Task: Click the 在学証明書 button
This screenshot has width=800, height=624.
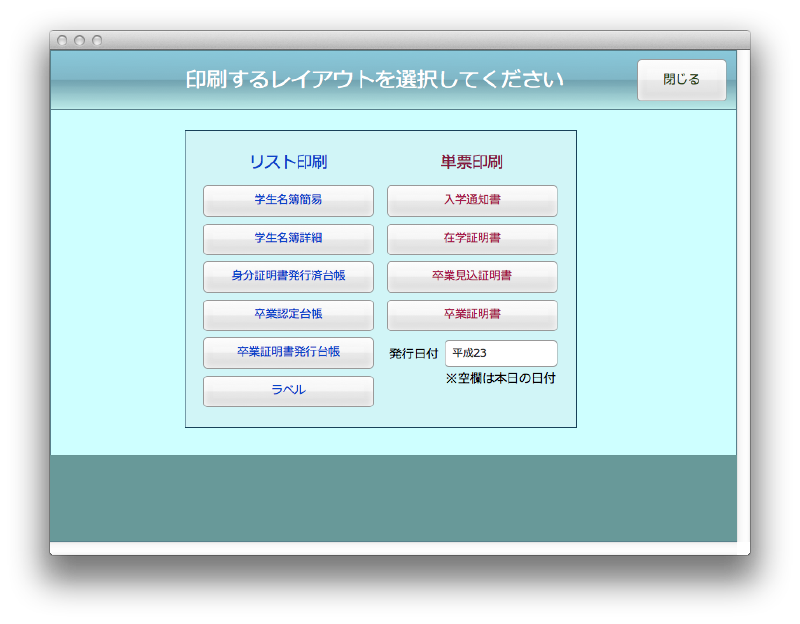Action: (x=472, y=238)
